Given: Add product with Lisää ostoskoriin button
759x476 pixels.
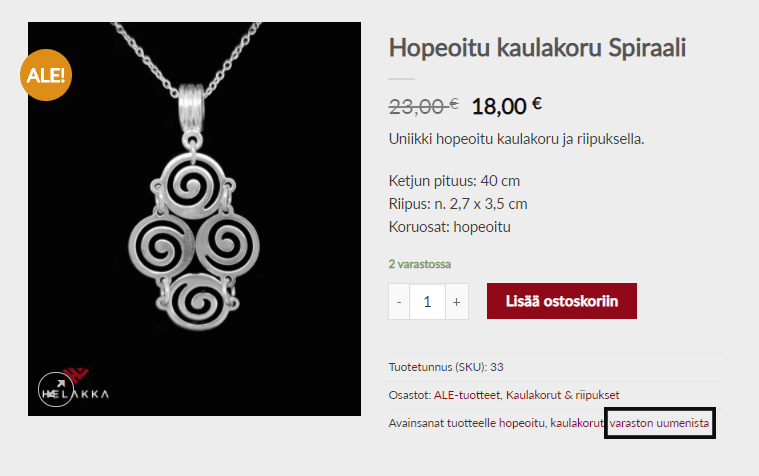Looking at the screenshot, I should pyautogui.click(x=562, y=301).
